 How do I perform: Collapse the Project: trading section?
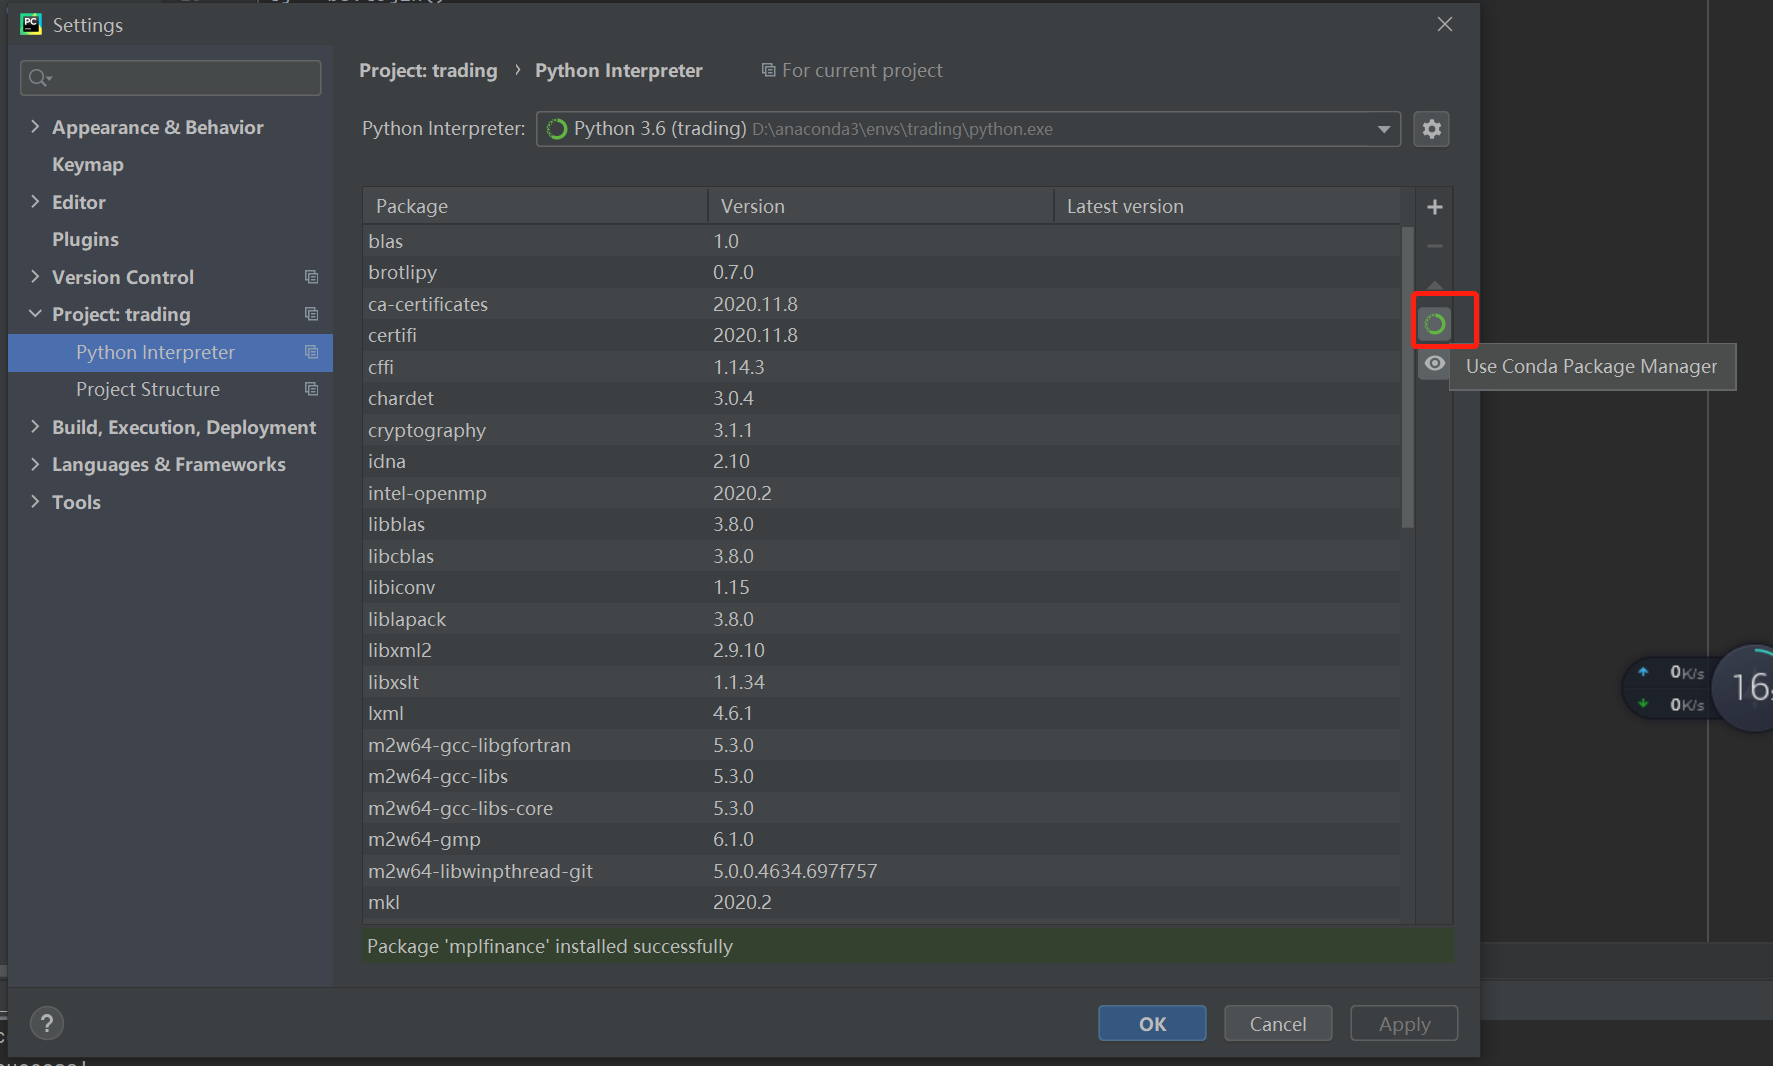(x=35, y=313)
